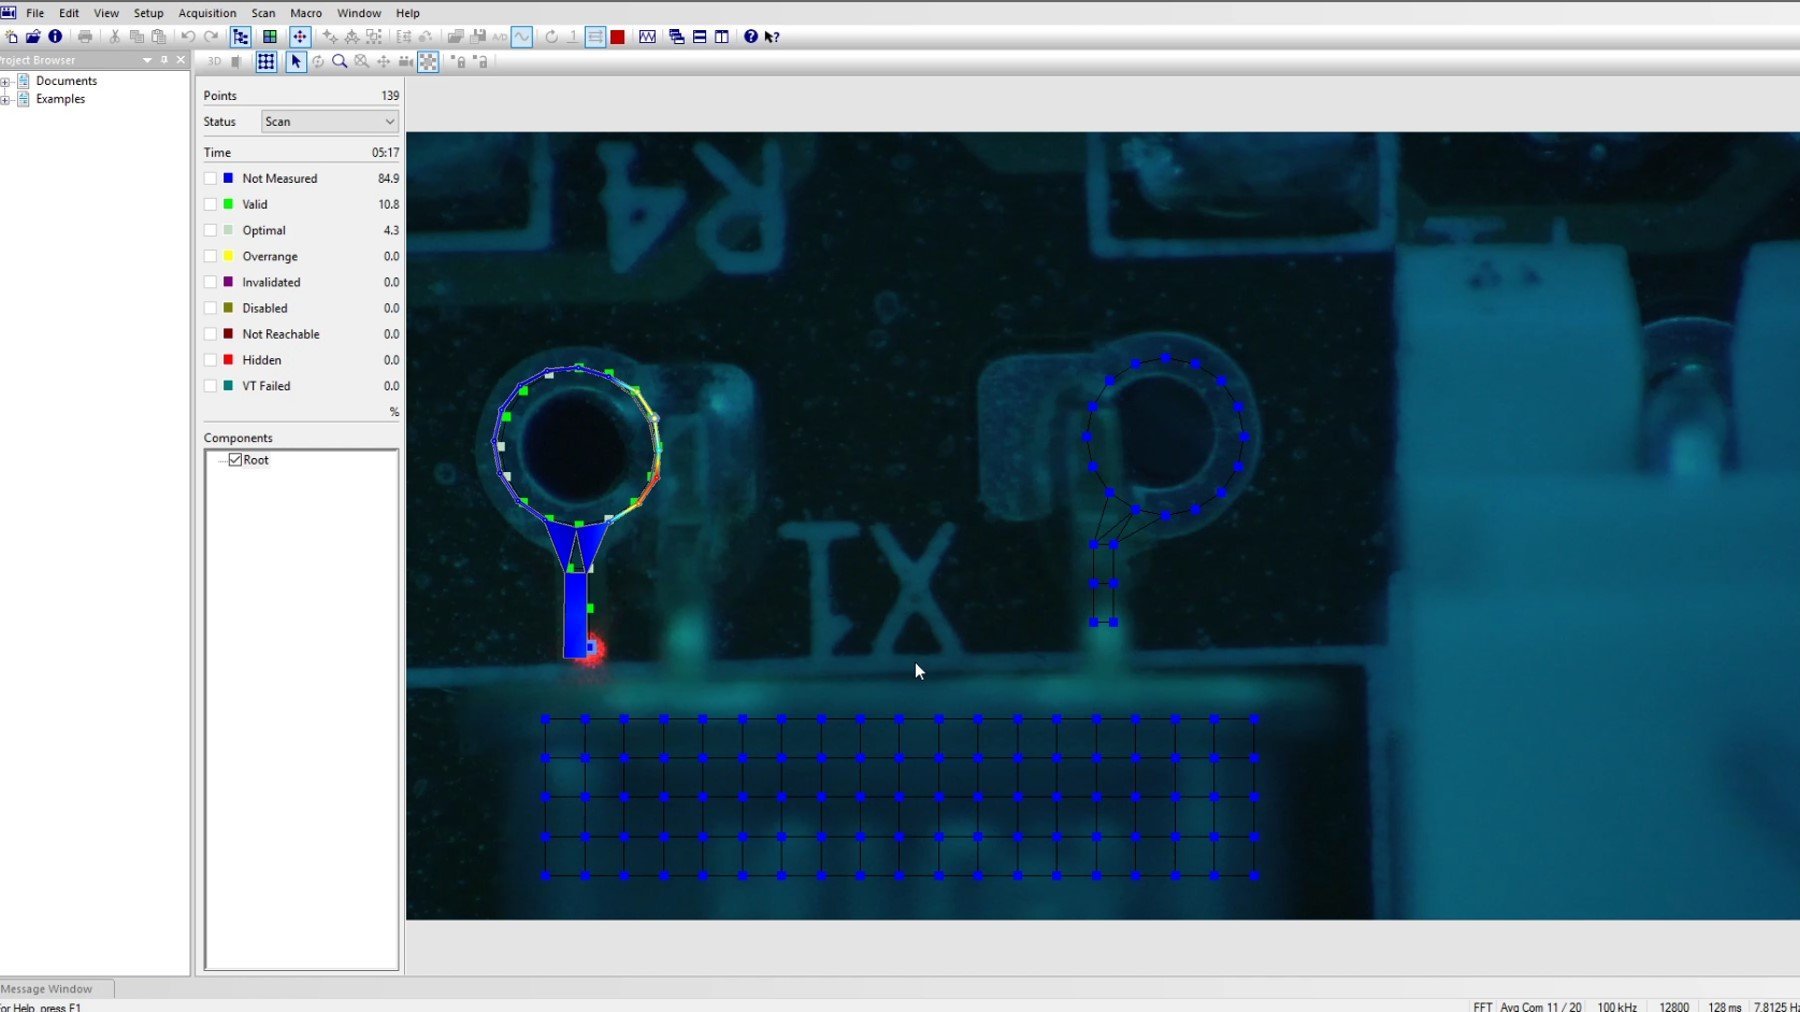Viewport: 1800px width, 1012px height.
Task: Click the lock points icon
Action: pos(460,62)
